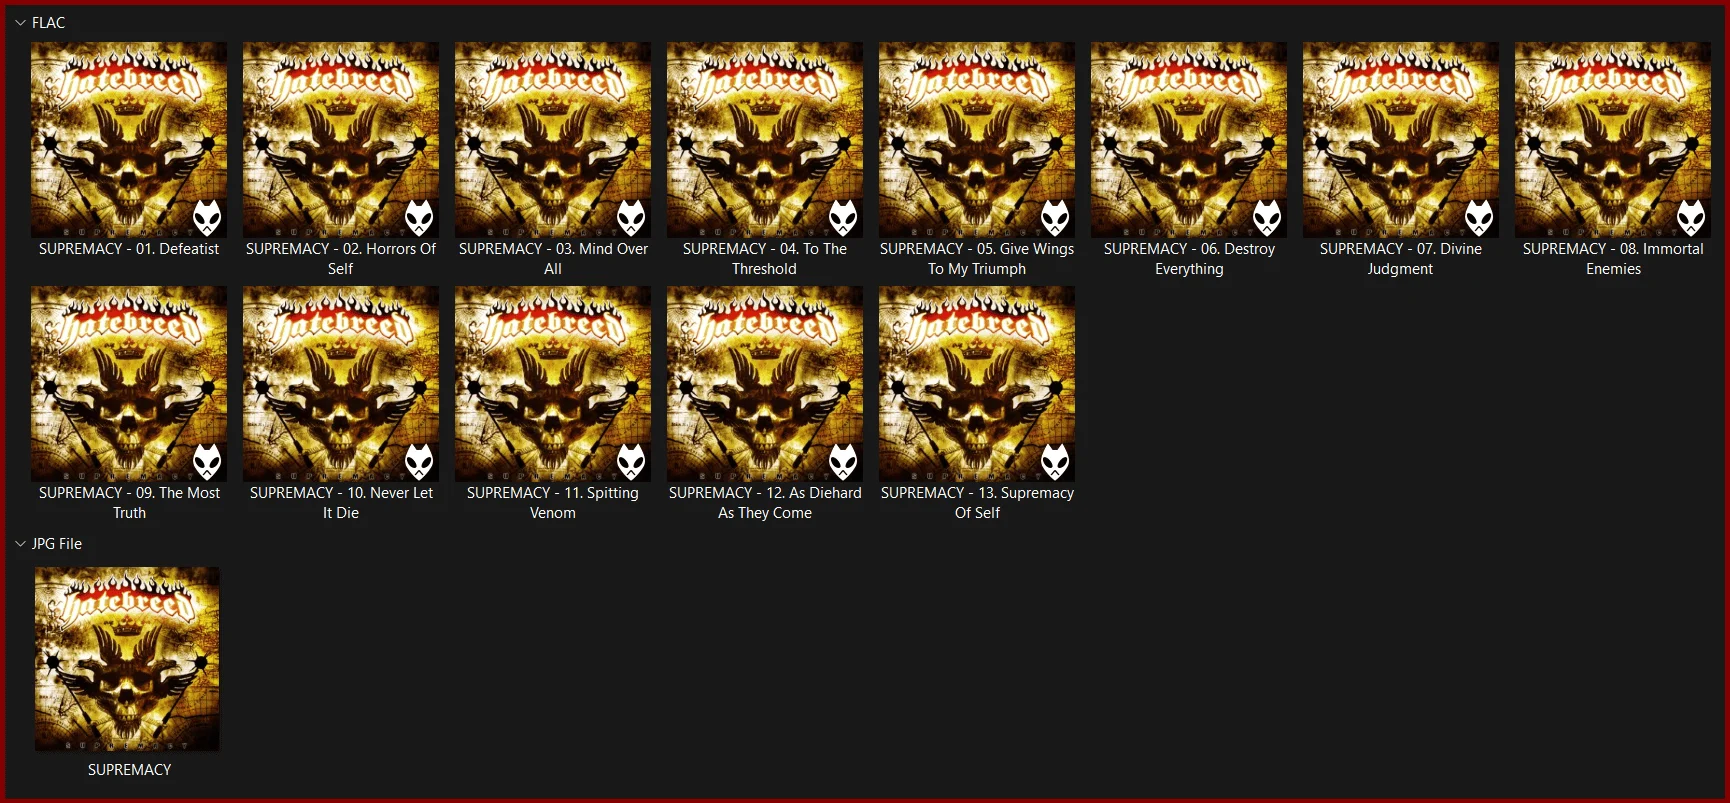The width and height of the screenshot is (1730, 803).
Task: Click the file name 'SUPREMACY - 02. Horrors Of Self'
Action: pyautogui.click(x=341, y=259)
